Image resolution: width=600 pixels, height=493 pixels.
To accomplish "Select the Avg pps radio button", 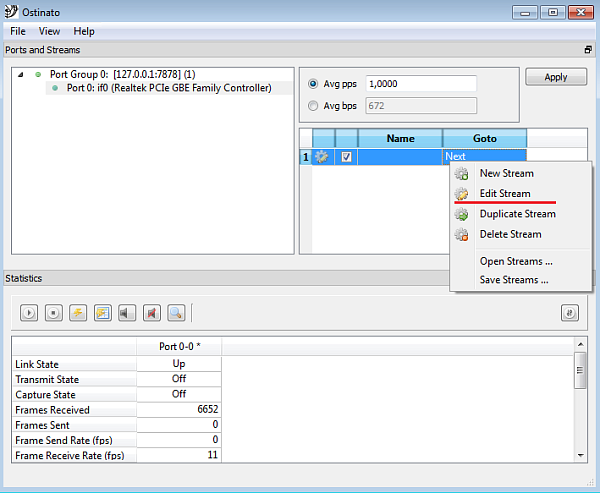I will pos(314,84).
